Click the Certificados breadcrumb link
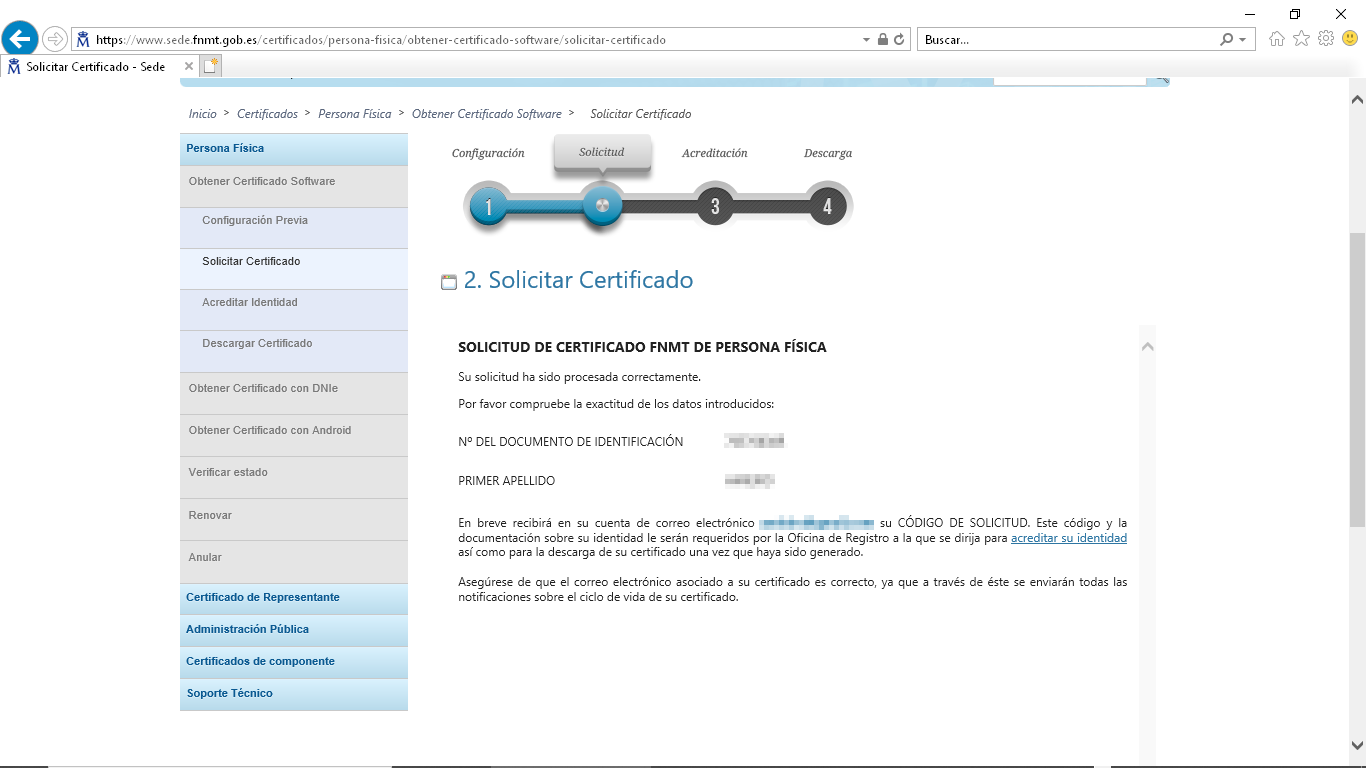The image size is (1366, 768). (x=267, y=114)
